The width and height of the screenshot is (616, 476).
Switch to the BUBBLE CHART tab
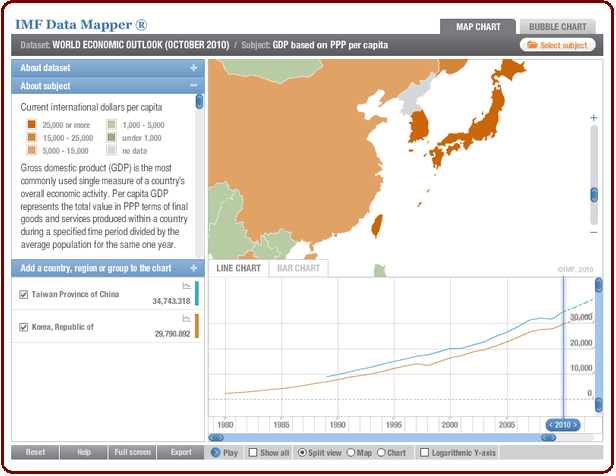tap(557, 27)
